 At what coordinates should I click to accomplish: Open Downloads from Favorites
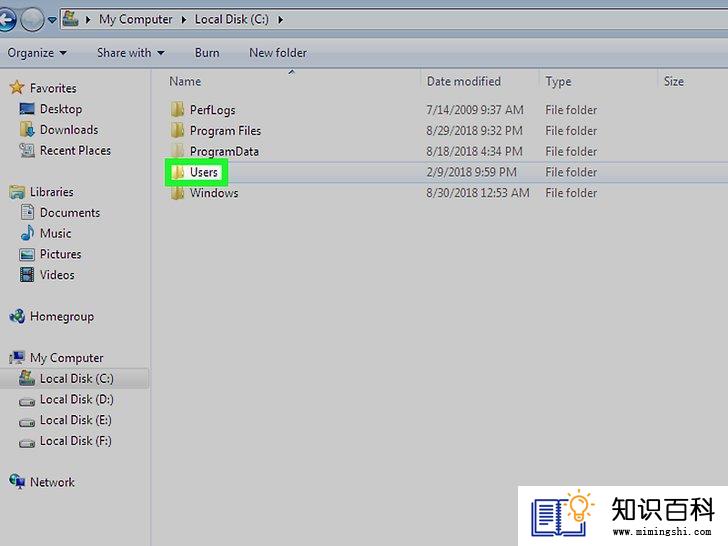69,130
